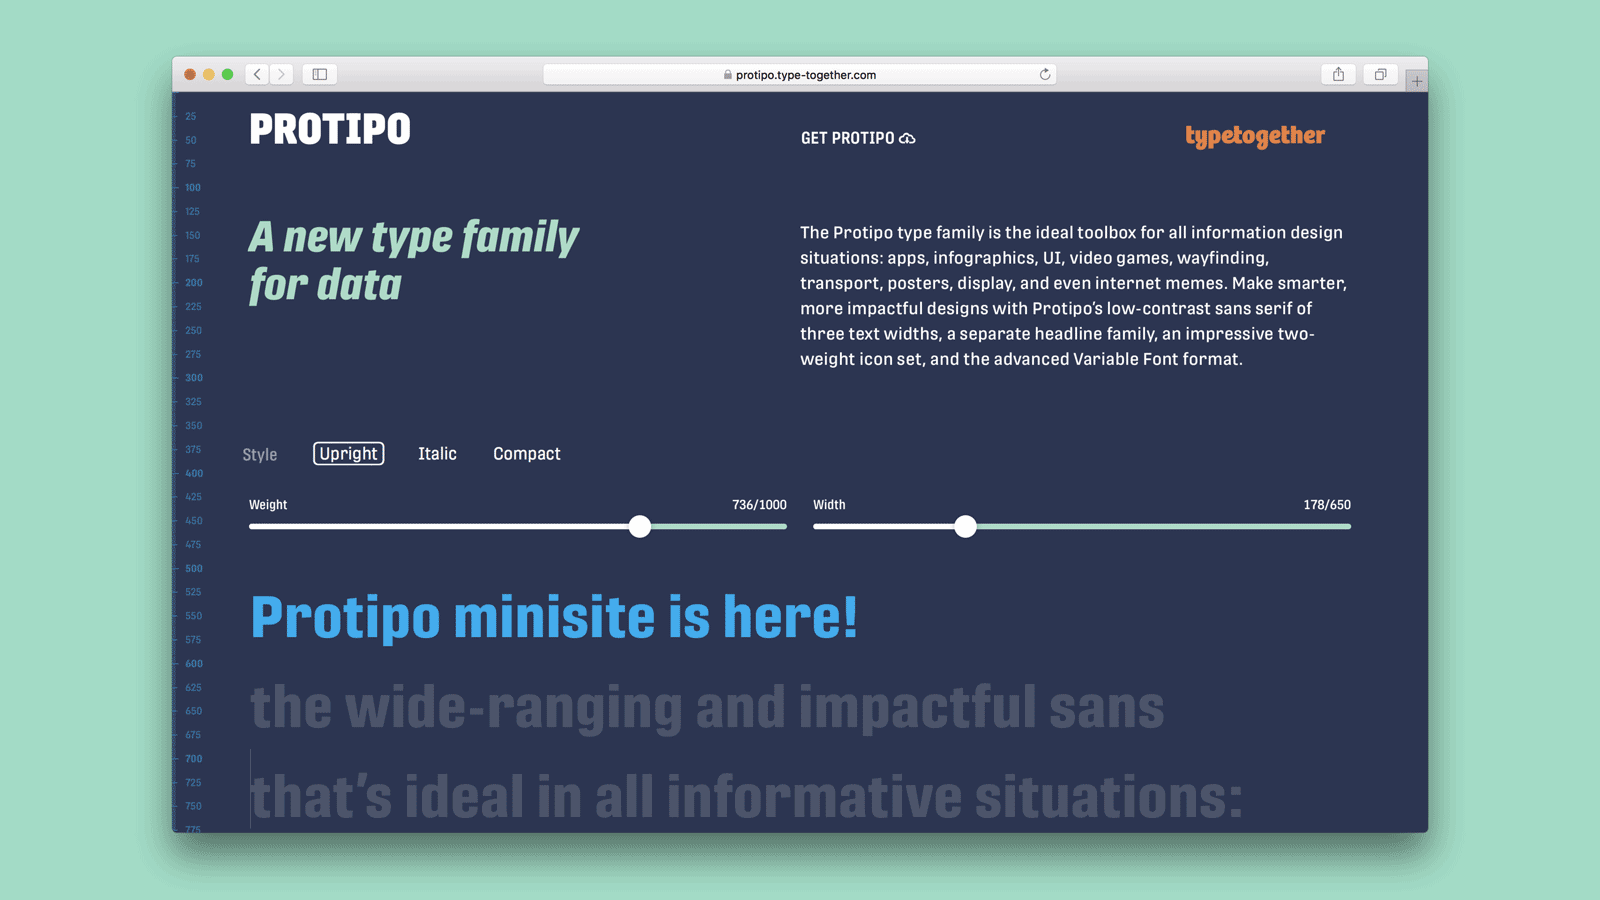Click the cloud download icon next to Get Protipo
1600x900 pixels.
point(907,138)
